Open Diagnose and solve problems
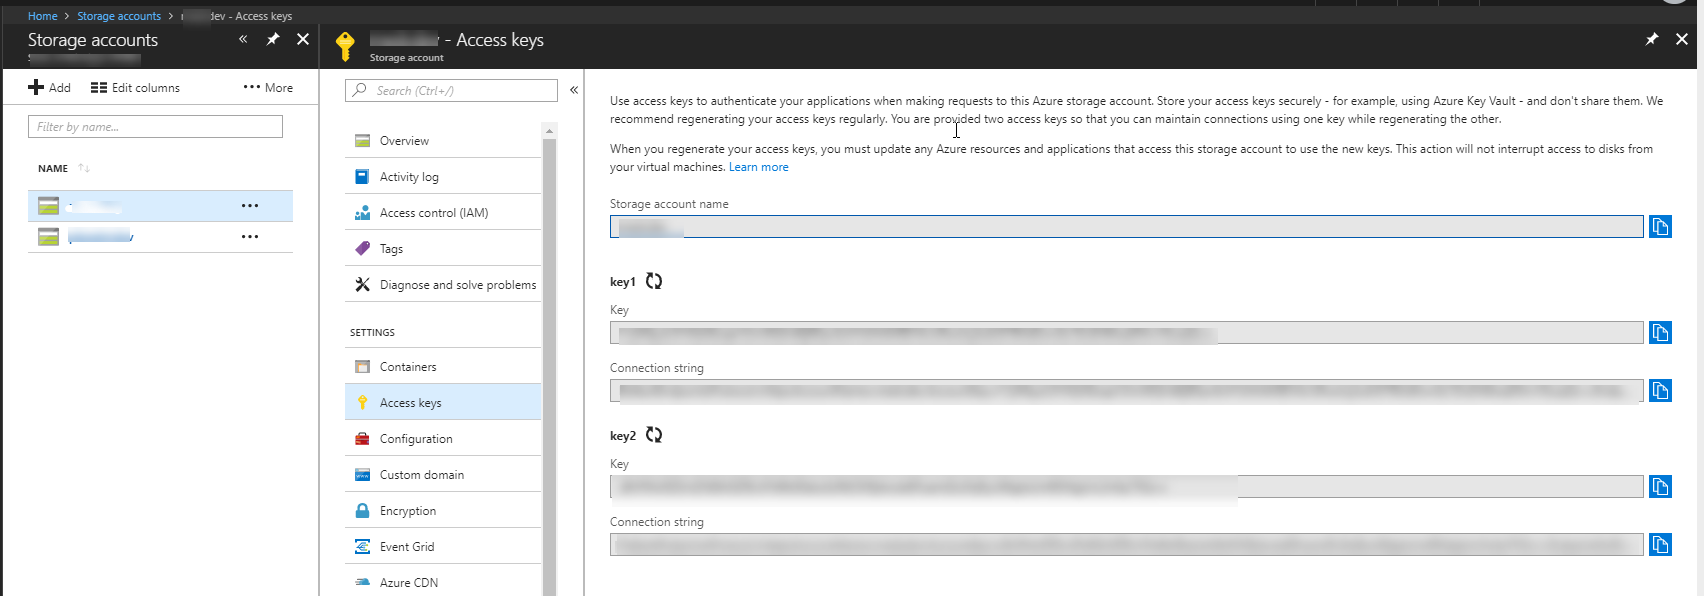1704x596 pixels. coord(443,285)
